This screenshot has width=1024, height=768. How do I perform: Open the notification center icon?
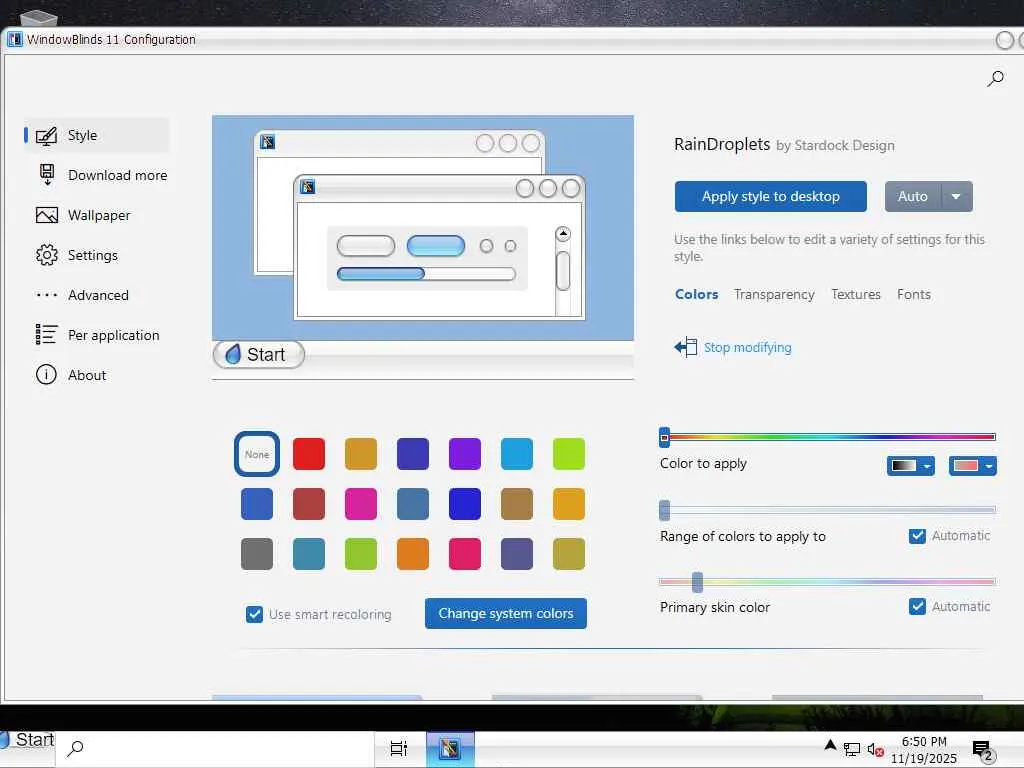[983, 750]
